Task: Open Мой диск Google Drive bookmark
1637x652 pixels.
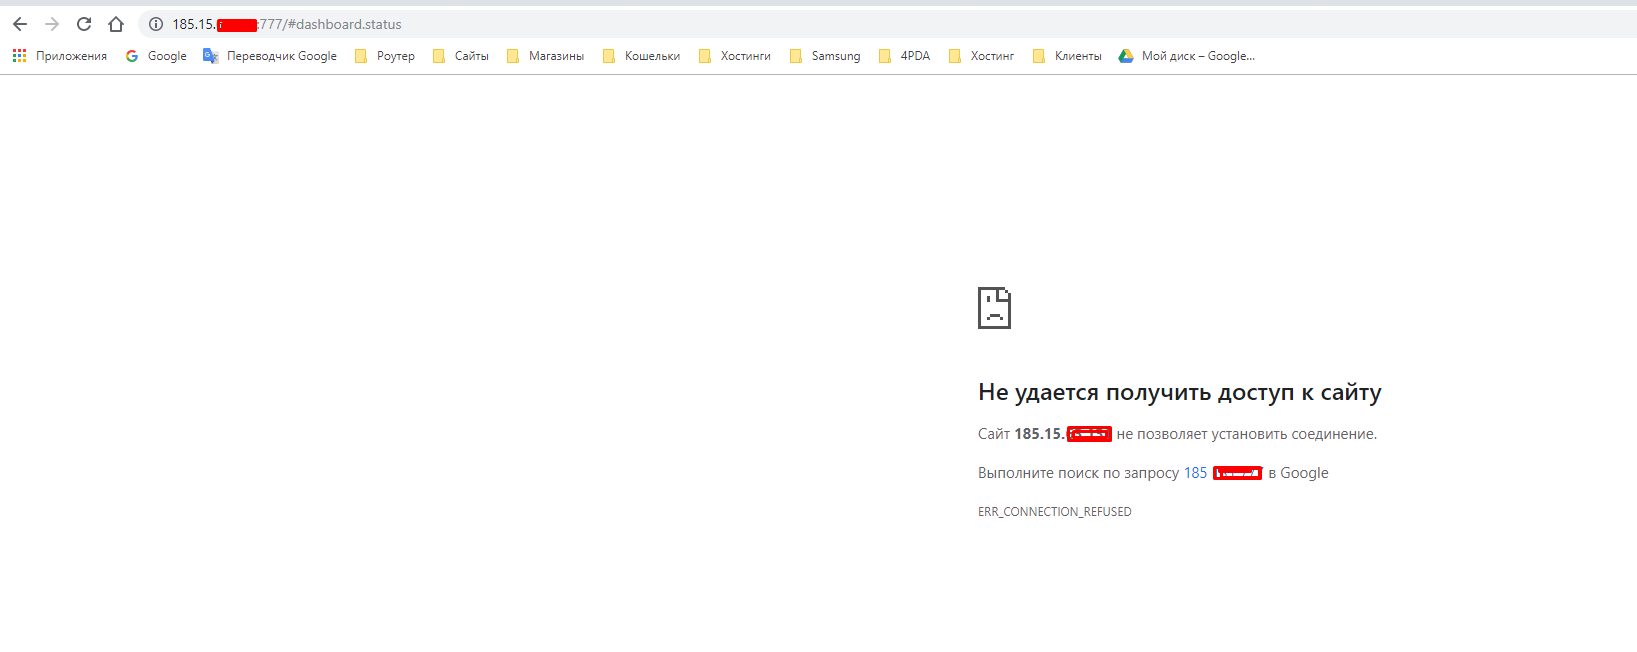Action: pyautogui.click(x=1186, y=56)
